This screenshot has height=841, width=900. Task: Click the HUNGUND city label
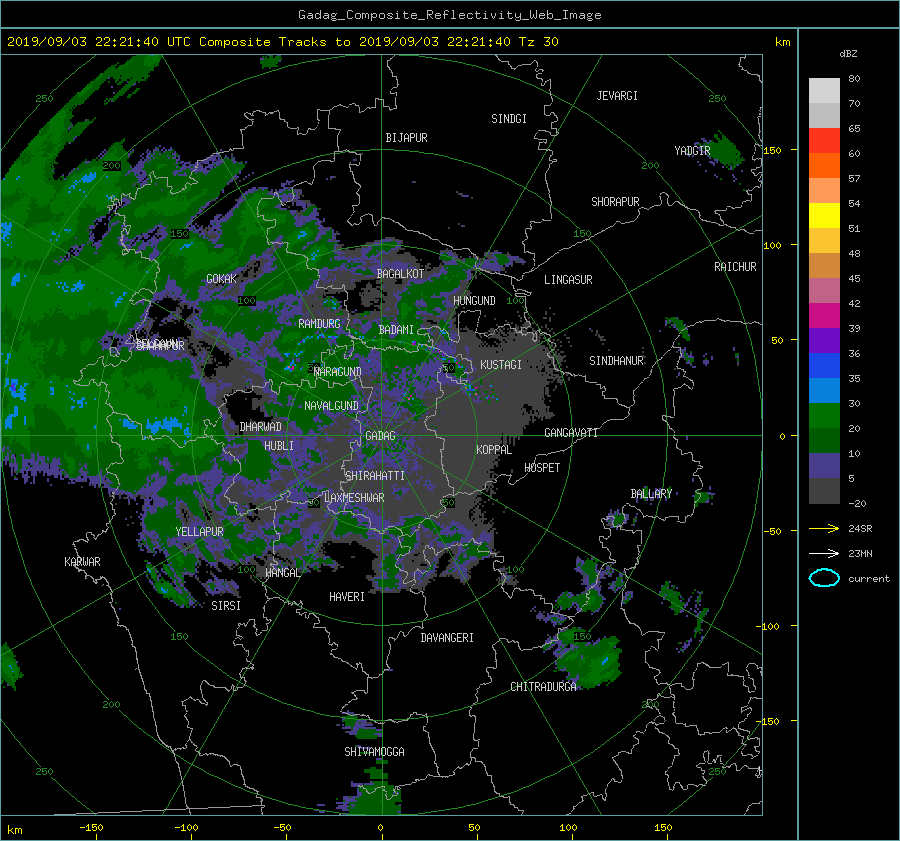click(x=474, y=301)
